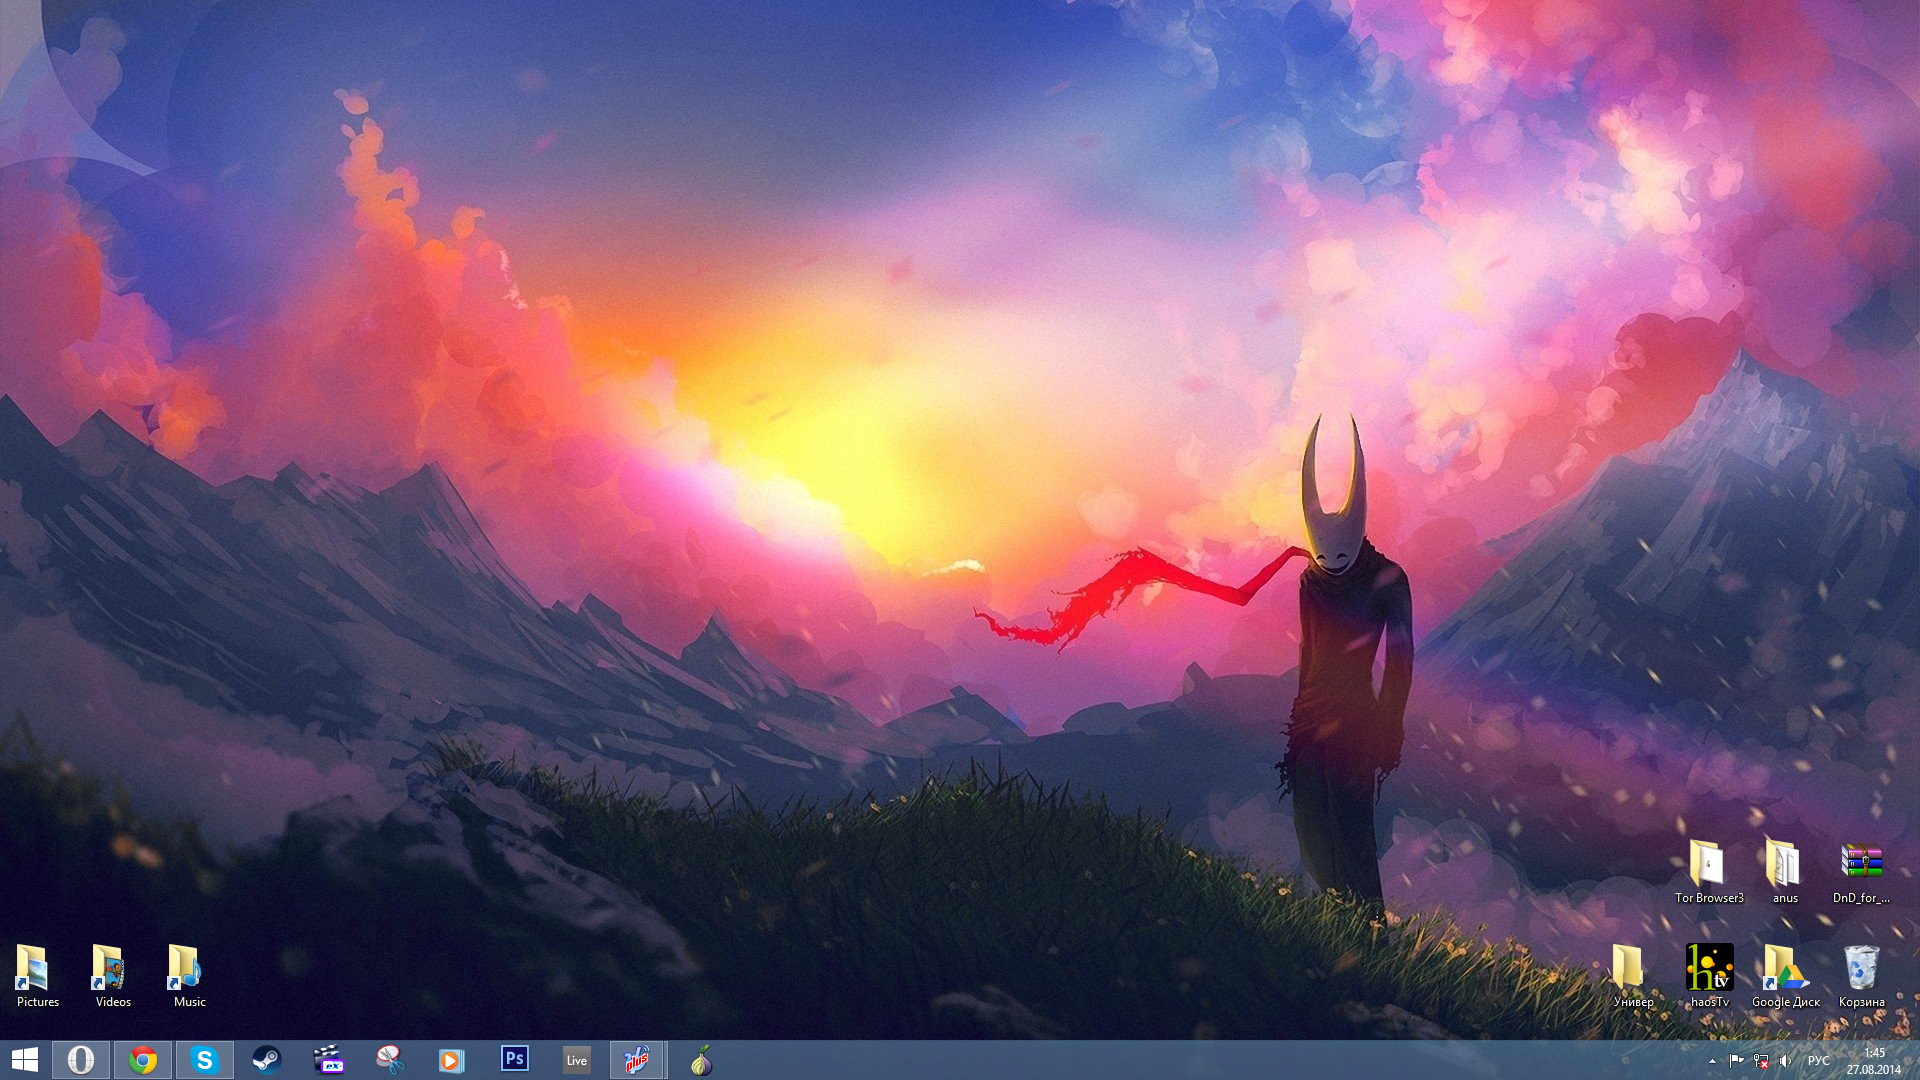Click the Skype taskbar icon
The image size is (1920, 1080).
point(205,1060)
